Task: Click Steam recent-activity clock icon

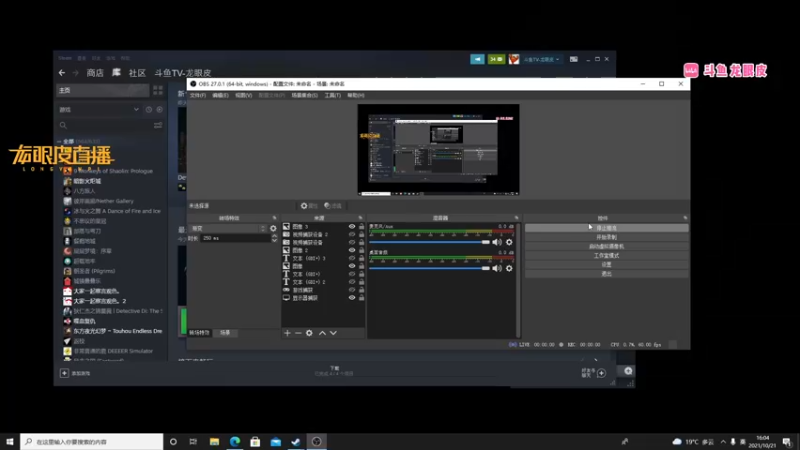Action: click(148, 110)
